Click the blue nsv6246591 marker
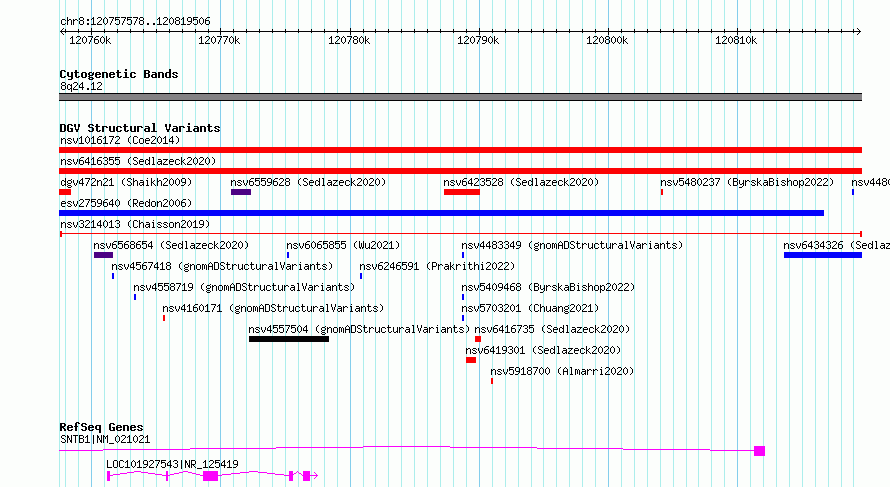Screen dimensions: 890x487 point(361,276)
